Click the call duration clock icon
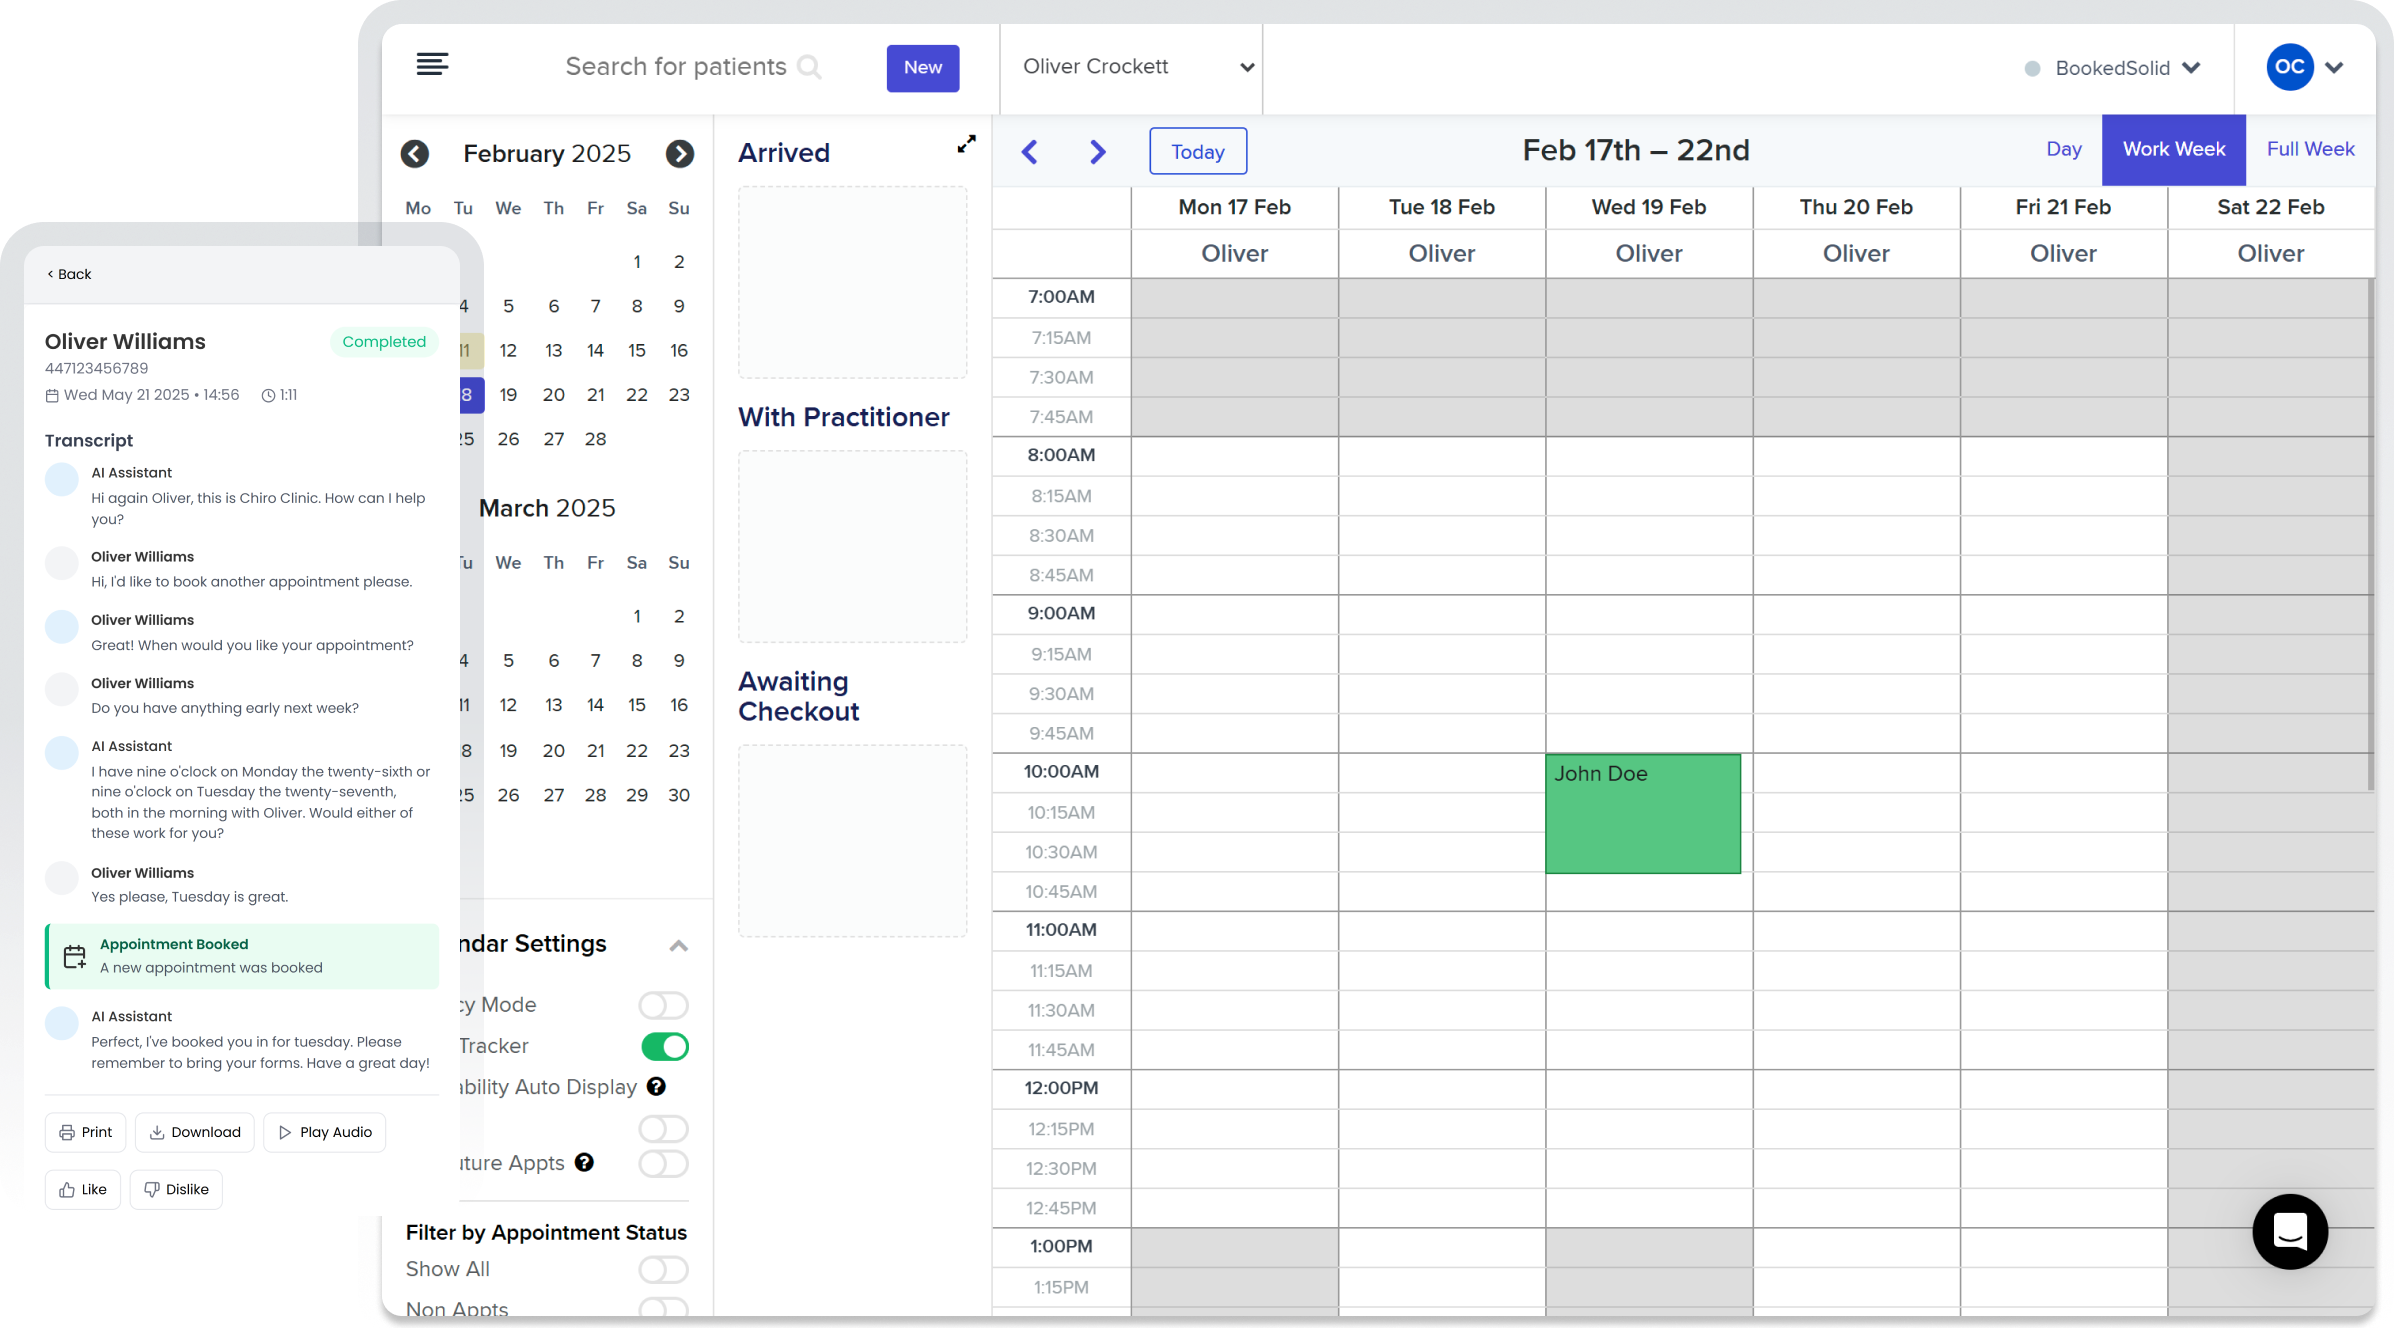This screenshot has width=2394, height=1328. click(x=268, y=395)
